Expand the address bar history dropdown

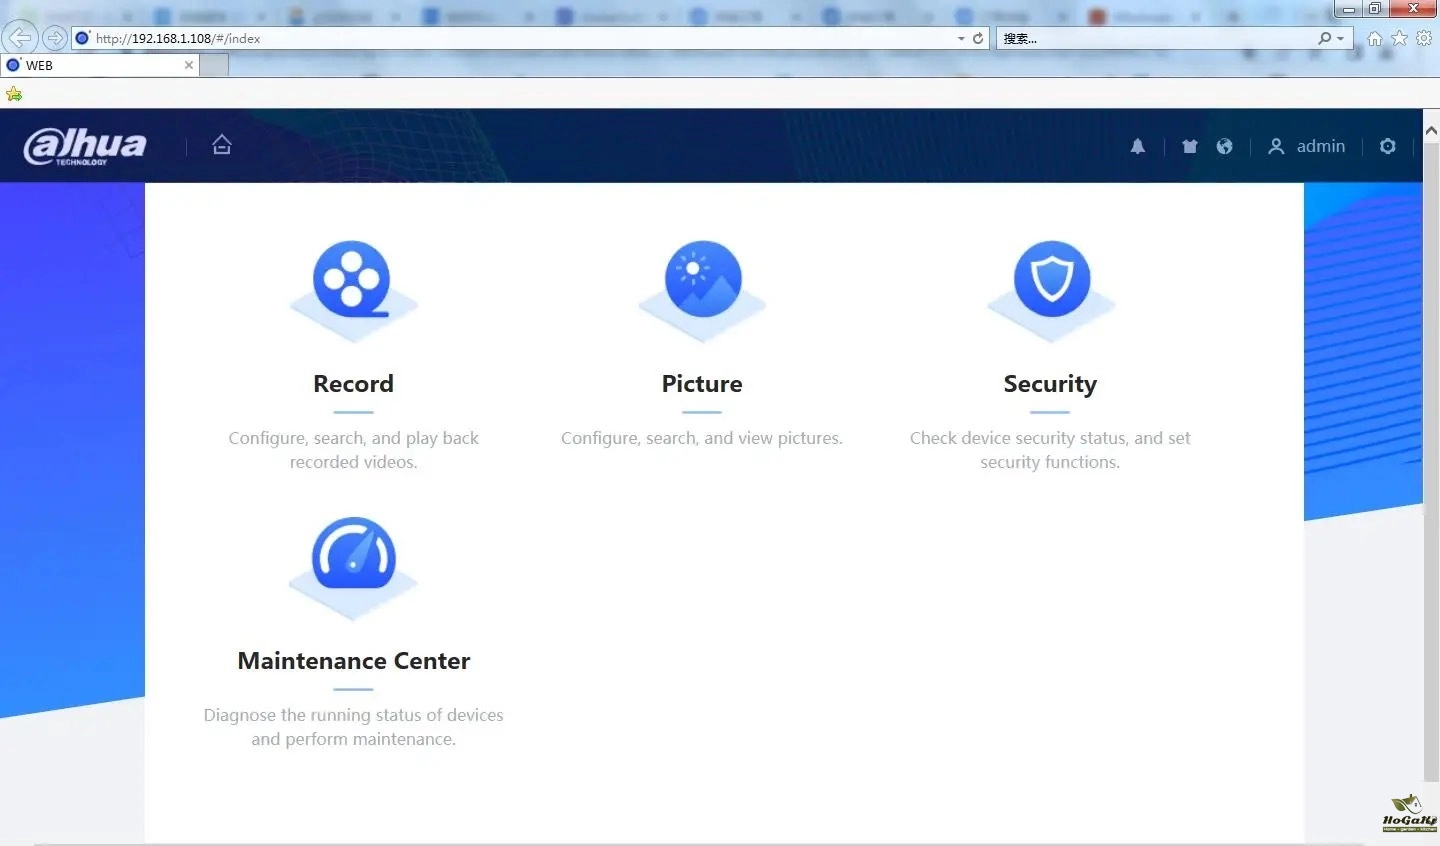click(961, 39)
